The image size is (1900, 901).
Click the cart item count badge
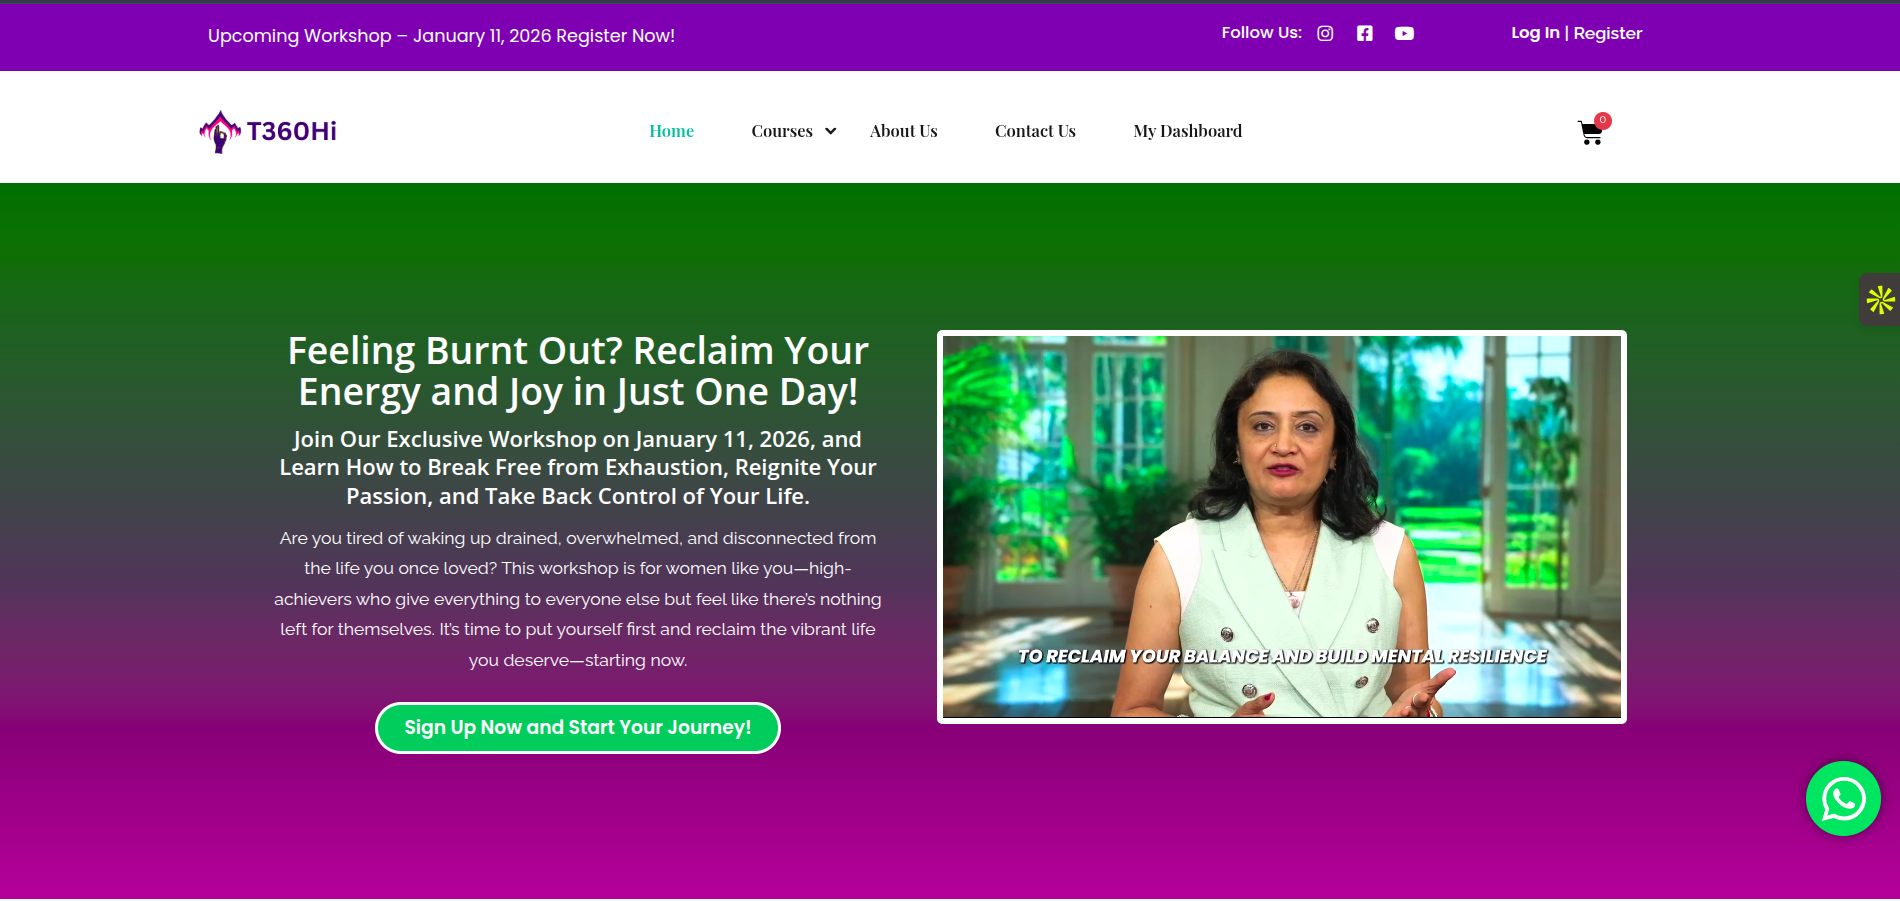(1603, 120)
